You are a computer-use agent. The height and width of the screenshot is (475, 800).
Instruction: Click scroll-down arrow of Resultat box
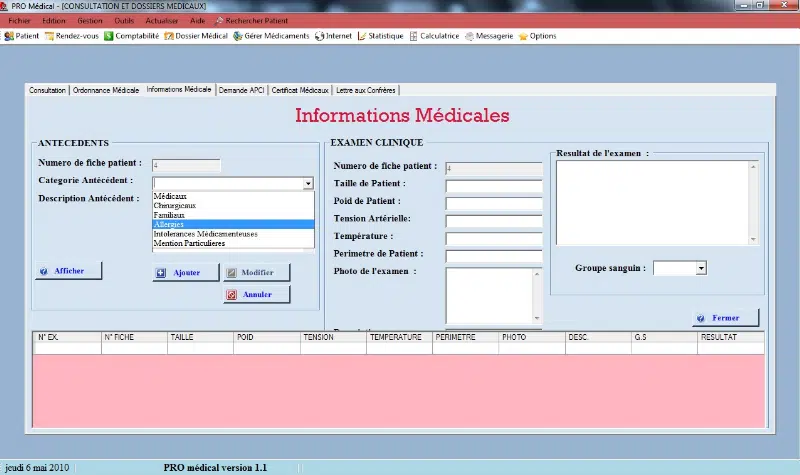[x=753, y=240]
